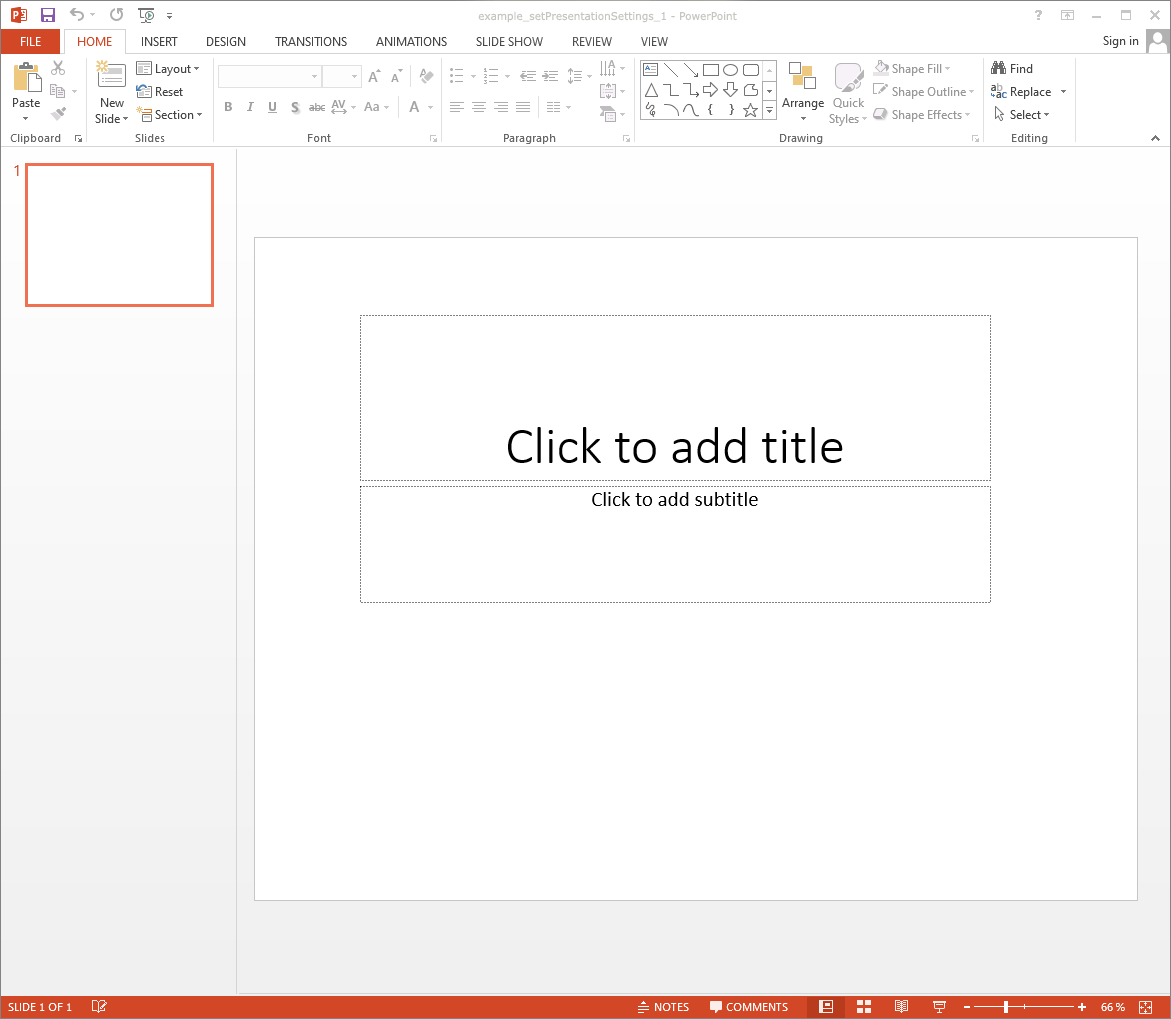
Task: Center align text
Action: [479, 107]
